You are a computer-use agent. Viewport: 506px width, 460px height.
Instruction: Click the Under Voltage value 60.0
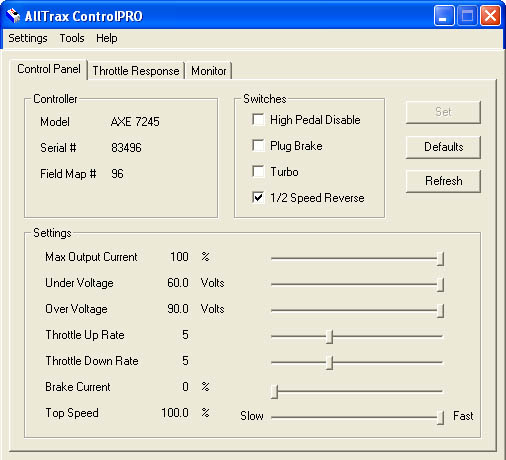click(178, 283)
